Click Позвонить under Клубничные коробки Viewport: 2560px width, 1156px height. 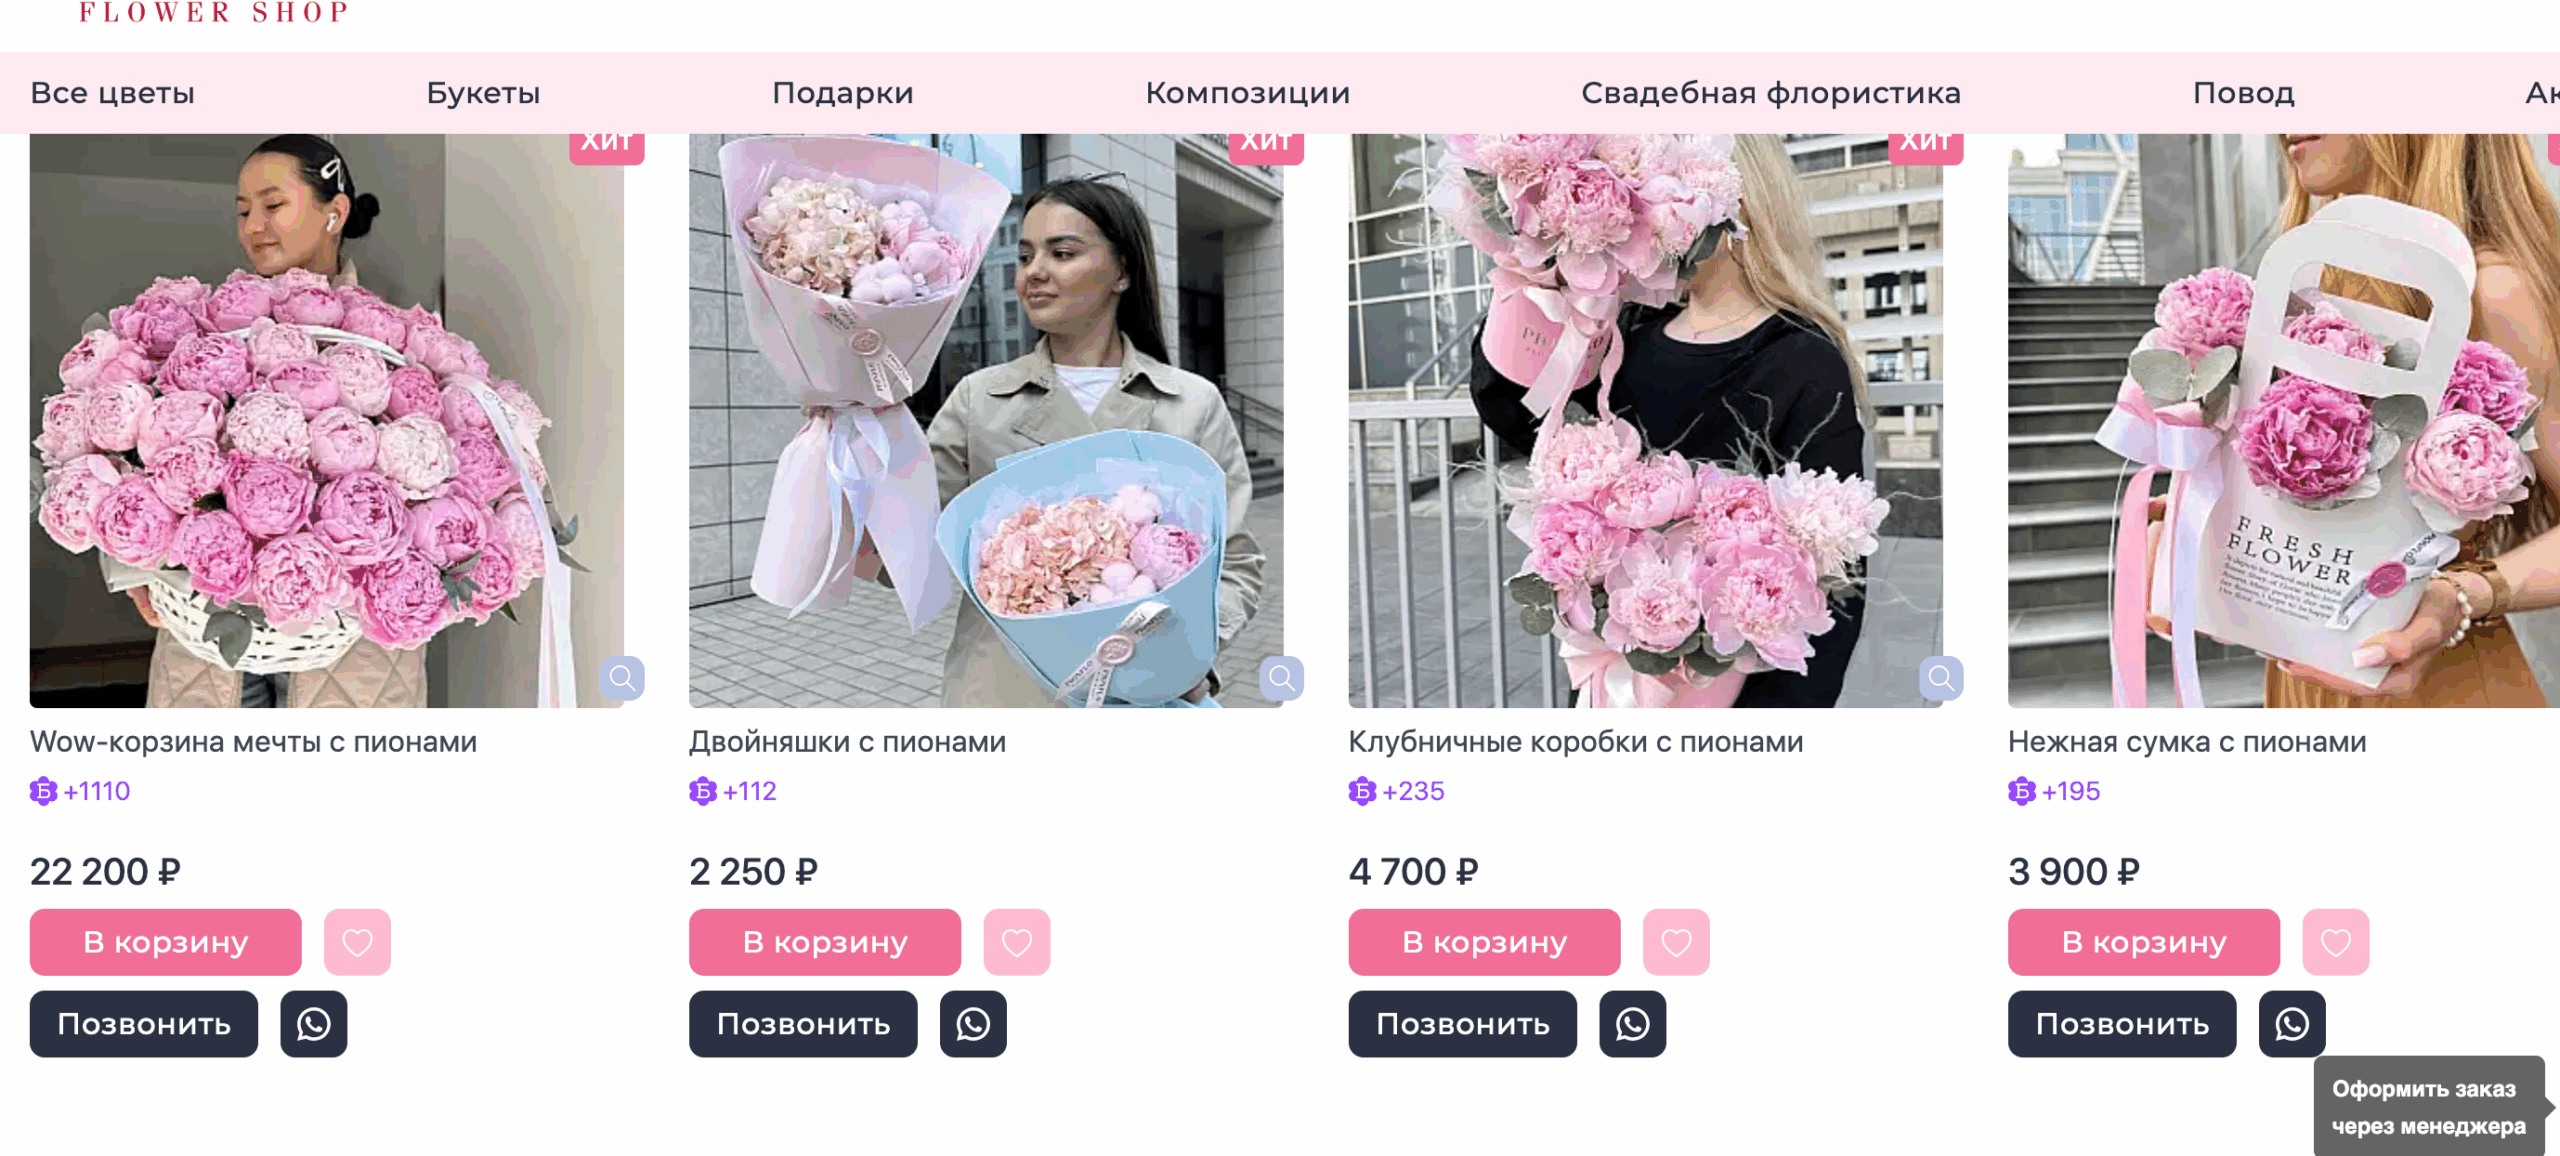click(1463, 1024)
